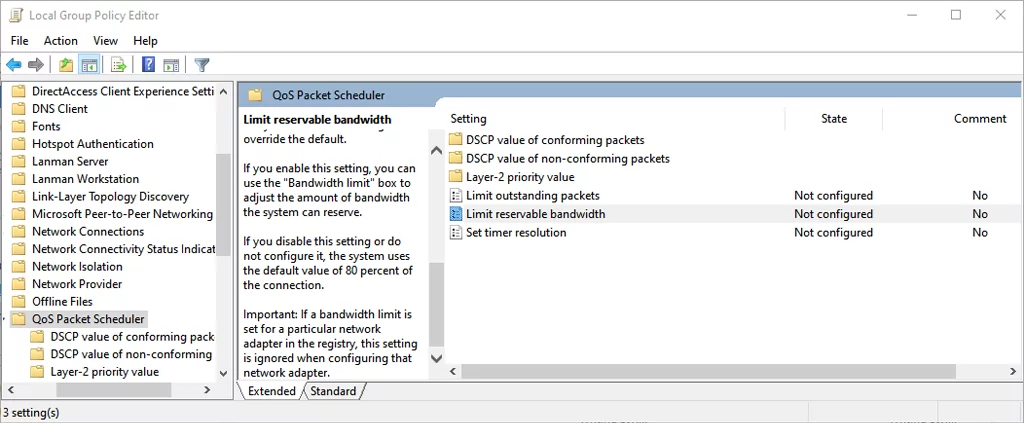
Task: Select Hotspot Authentication in the tree
Action: (x=93, y=144)
